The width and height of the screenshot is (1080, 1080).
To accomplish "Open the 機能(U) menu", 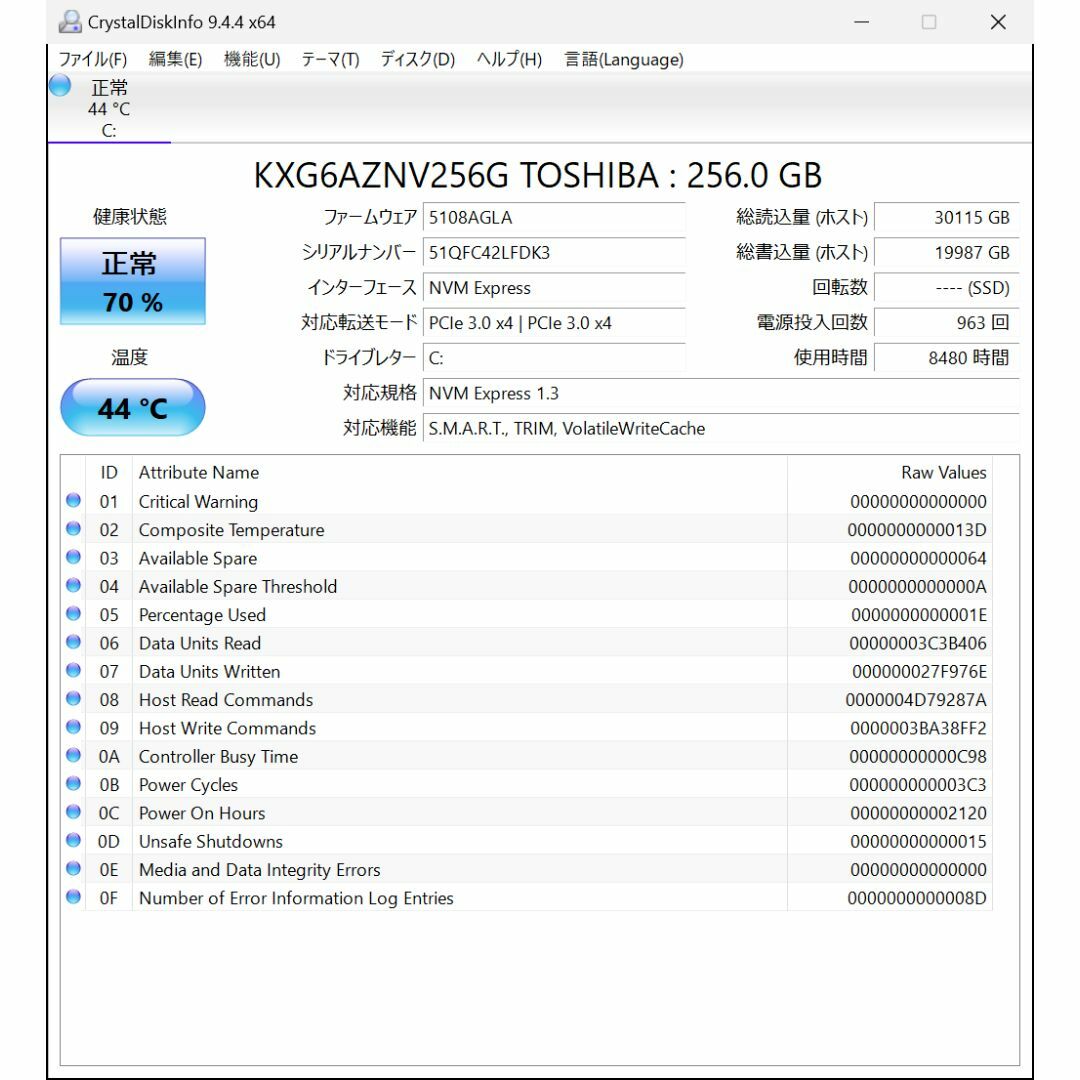I will pyautogui.click(x=252, y=60).
